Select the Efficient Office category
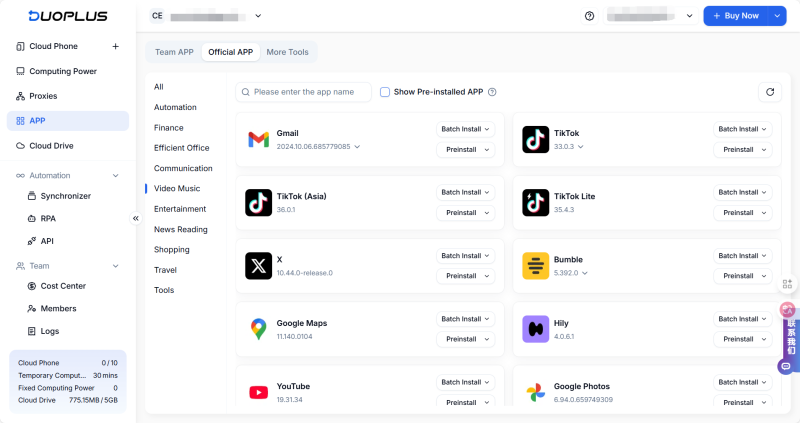 [182, 148]
